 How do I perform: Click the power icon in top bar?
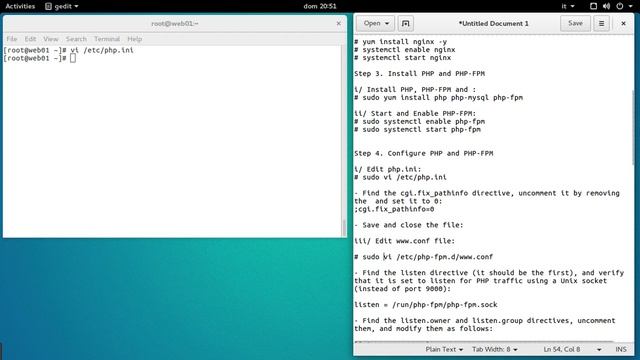pos(620,6)
